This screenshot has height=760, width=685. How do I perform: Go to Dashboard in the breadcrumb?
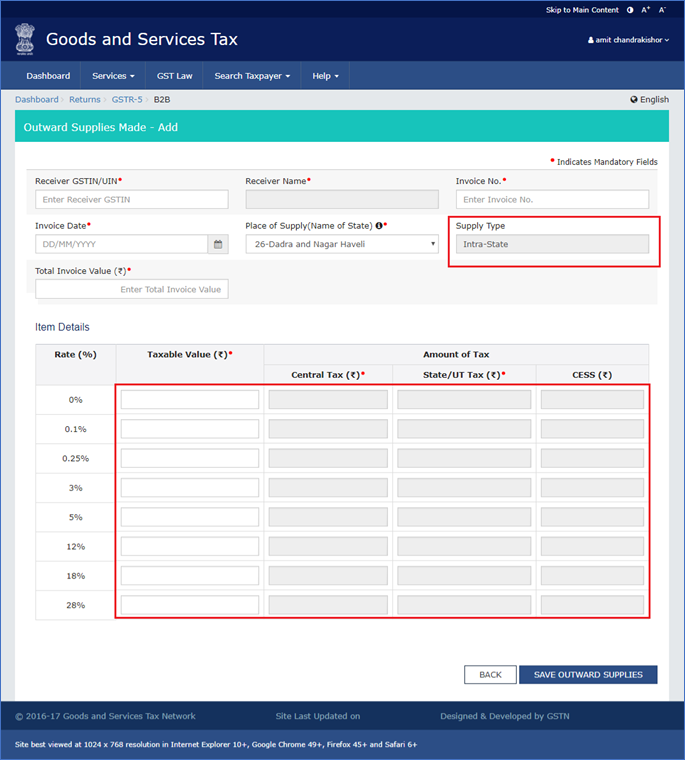pos(36,99)
